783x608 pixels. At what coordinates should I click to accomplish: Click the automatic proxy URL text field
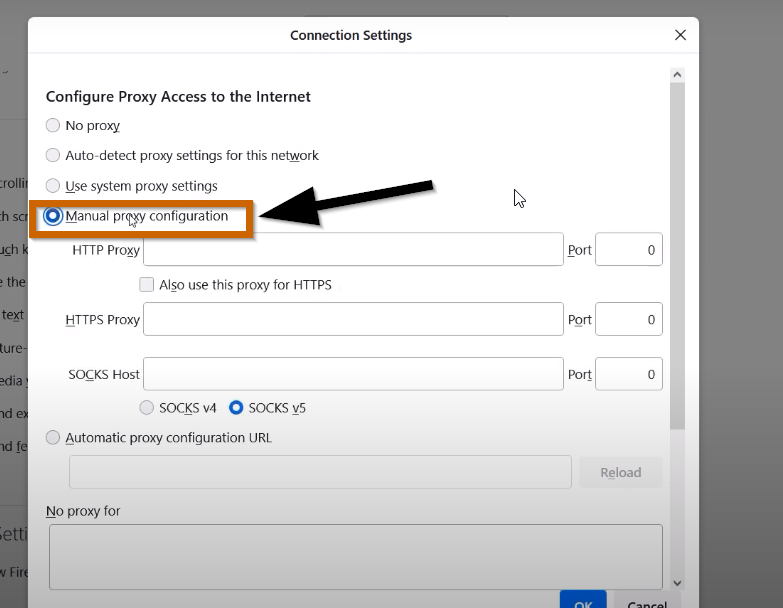coord(320,472)
